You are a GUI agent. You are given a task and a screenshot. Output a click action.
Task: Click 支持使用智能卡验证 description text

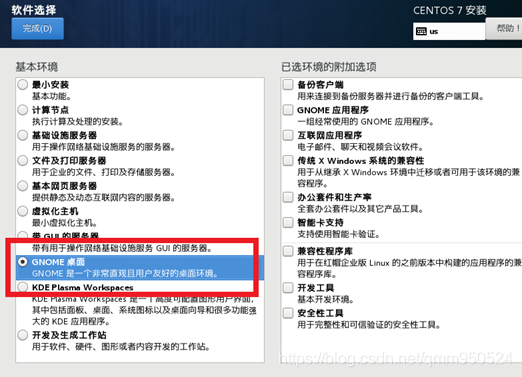tap(339, 234)
